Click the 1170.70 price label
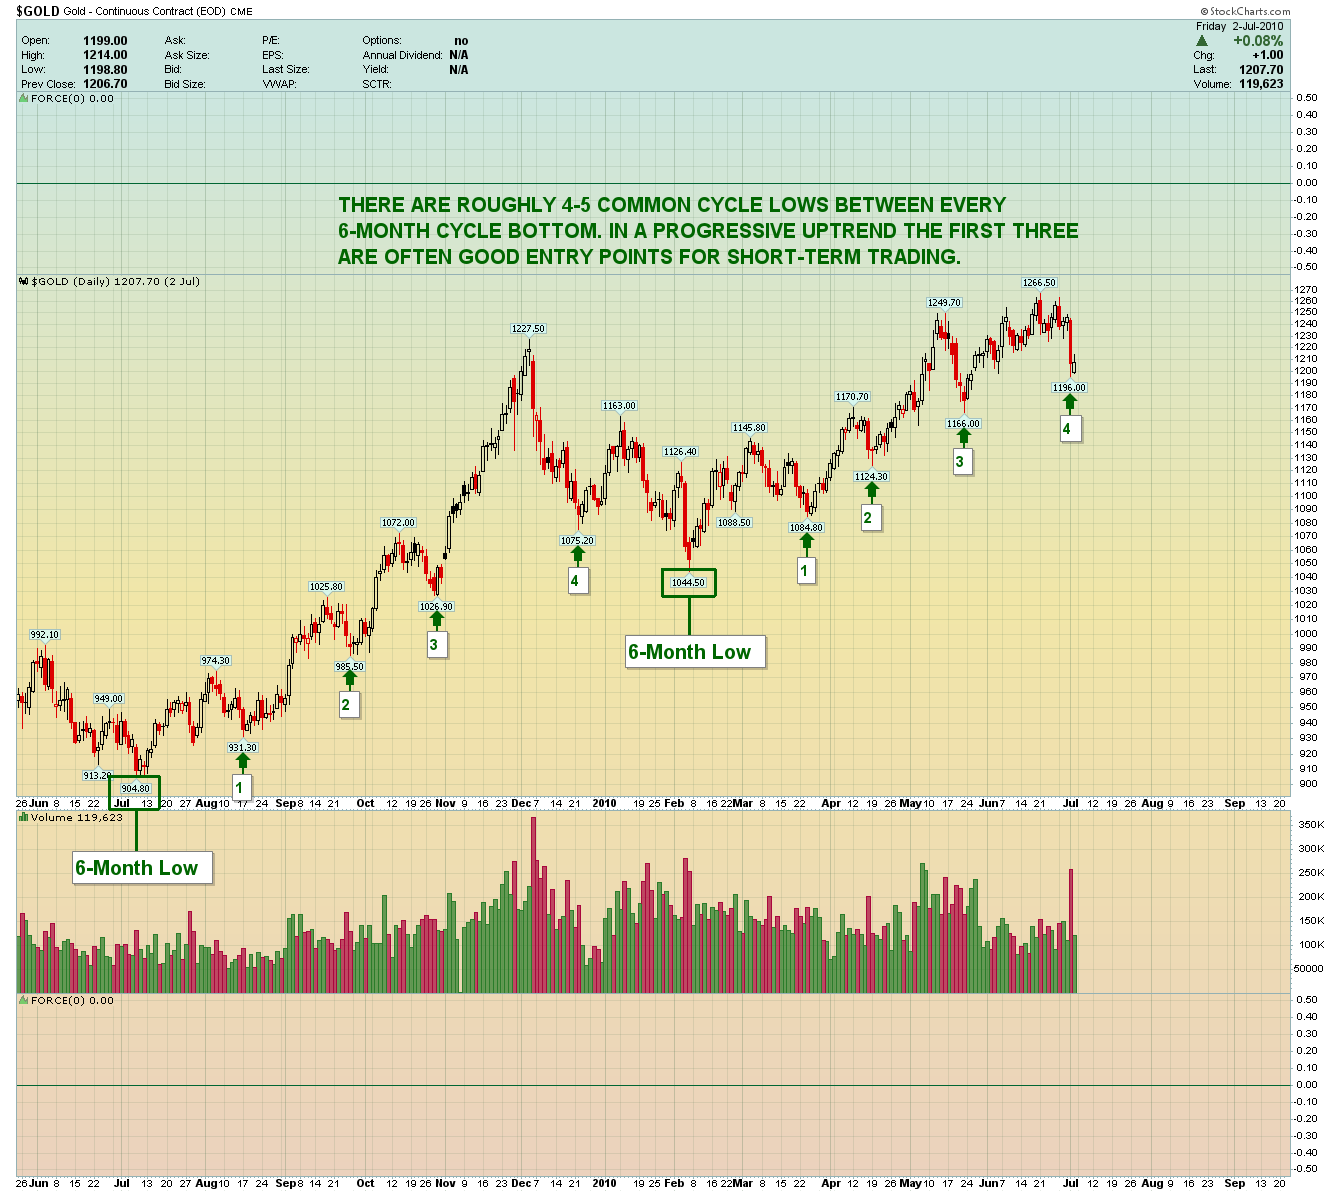This screenshot has height=1192, width=1340. click(853, 397)
